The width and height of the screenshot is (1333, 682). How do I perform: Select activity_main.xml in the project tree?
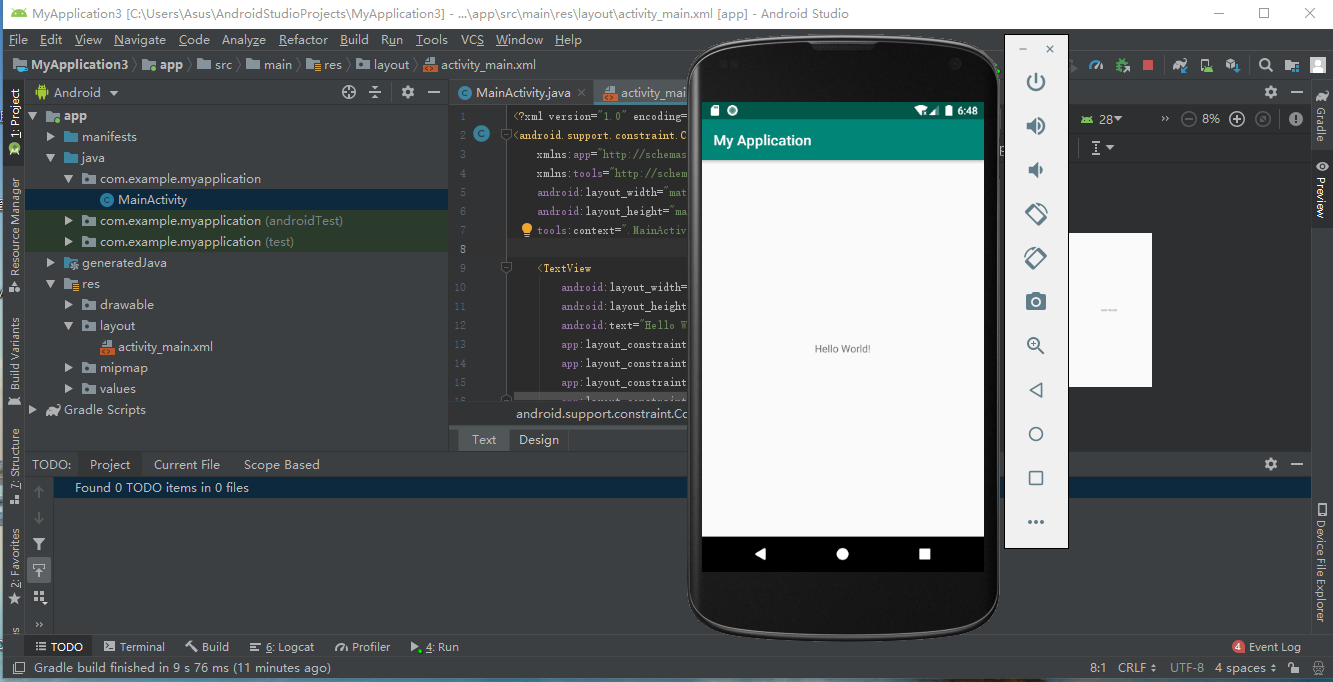165,347
